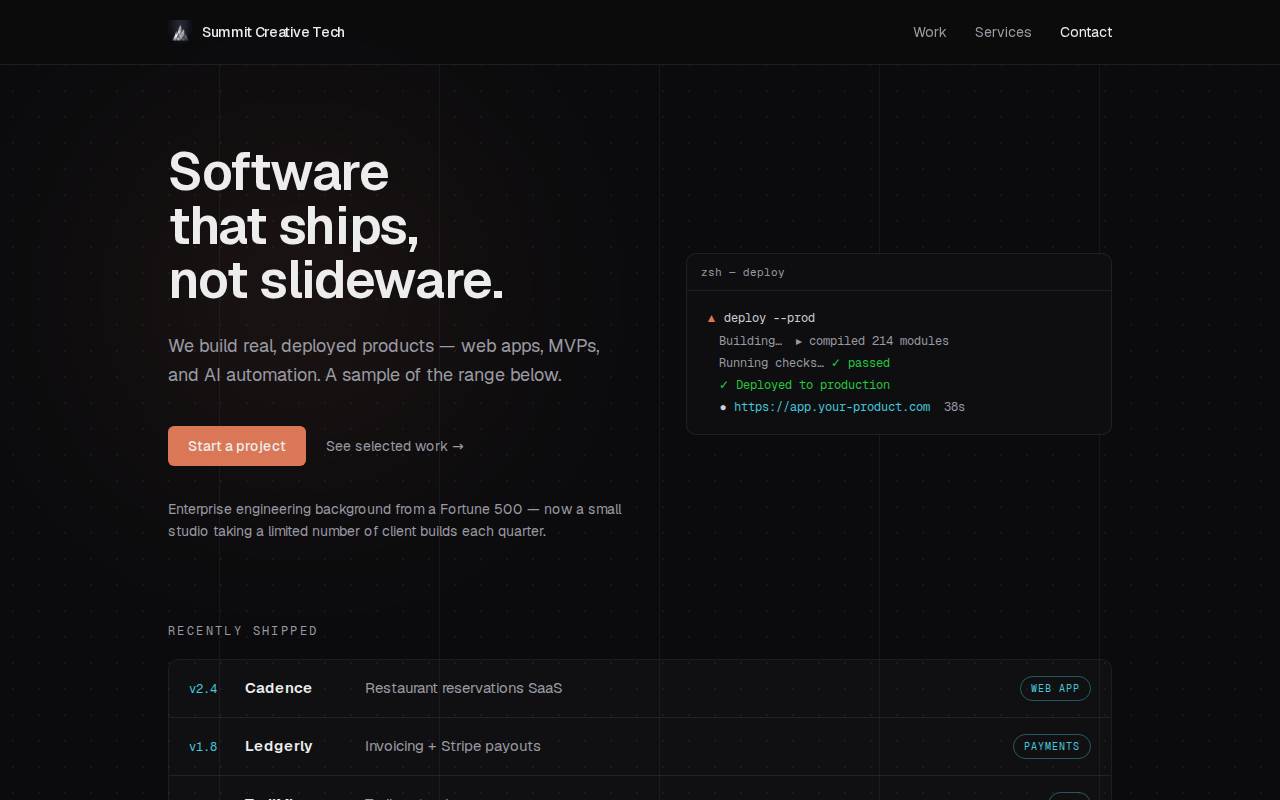Click the zsh — deploy terminal title
The image size is (1280, 800).
click(743, 272)
